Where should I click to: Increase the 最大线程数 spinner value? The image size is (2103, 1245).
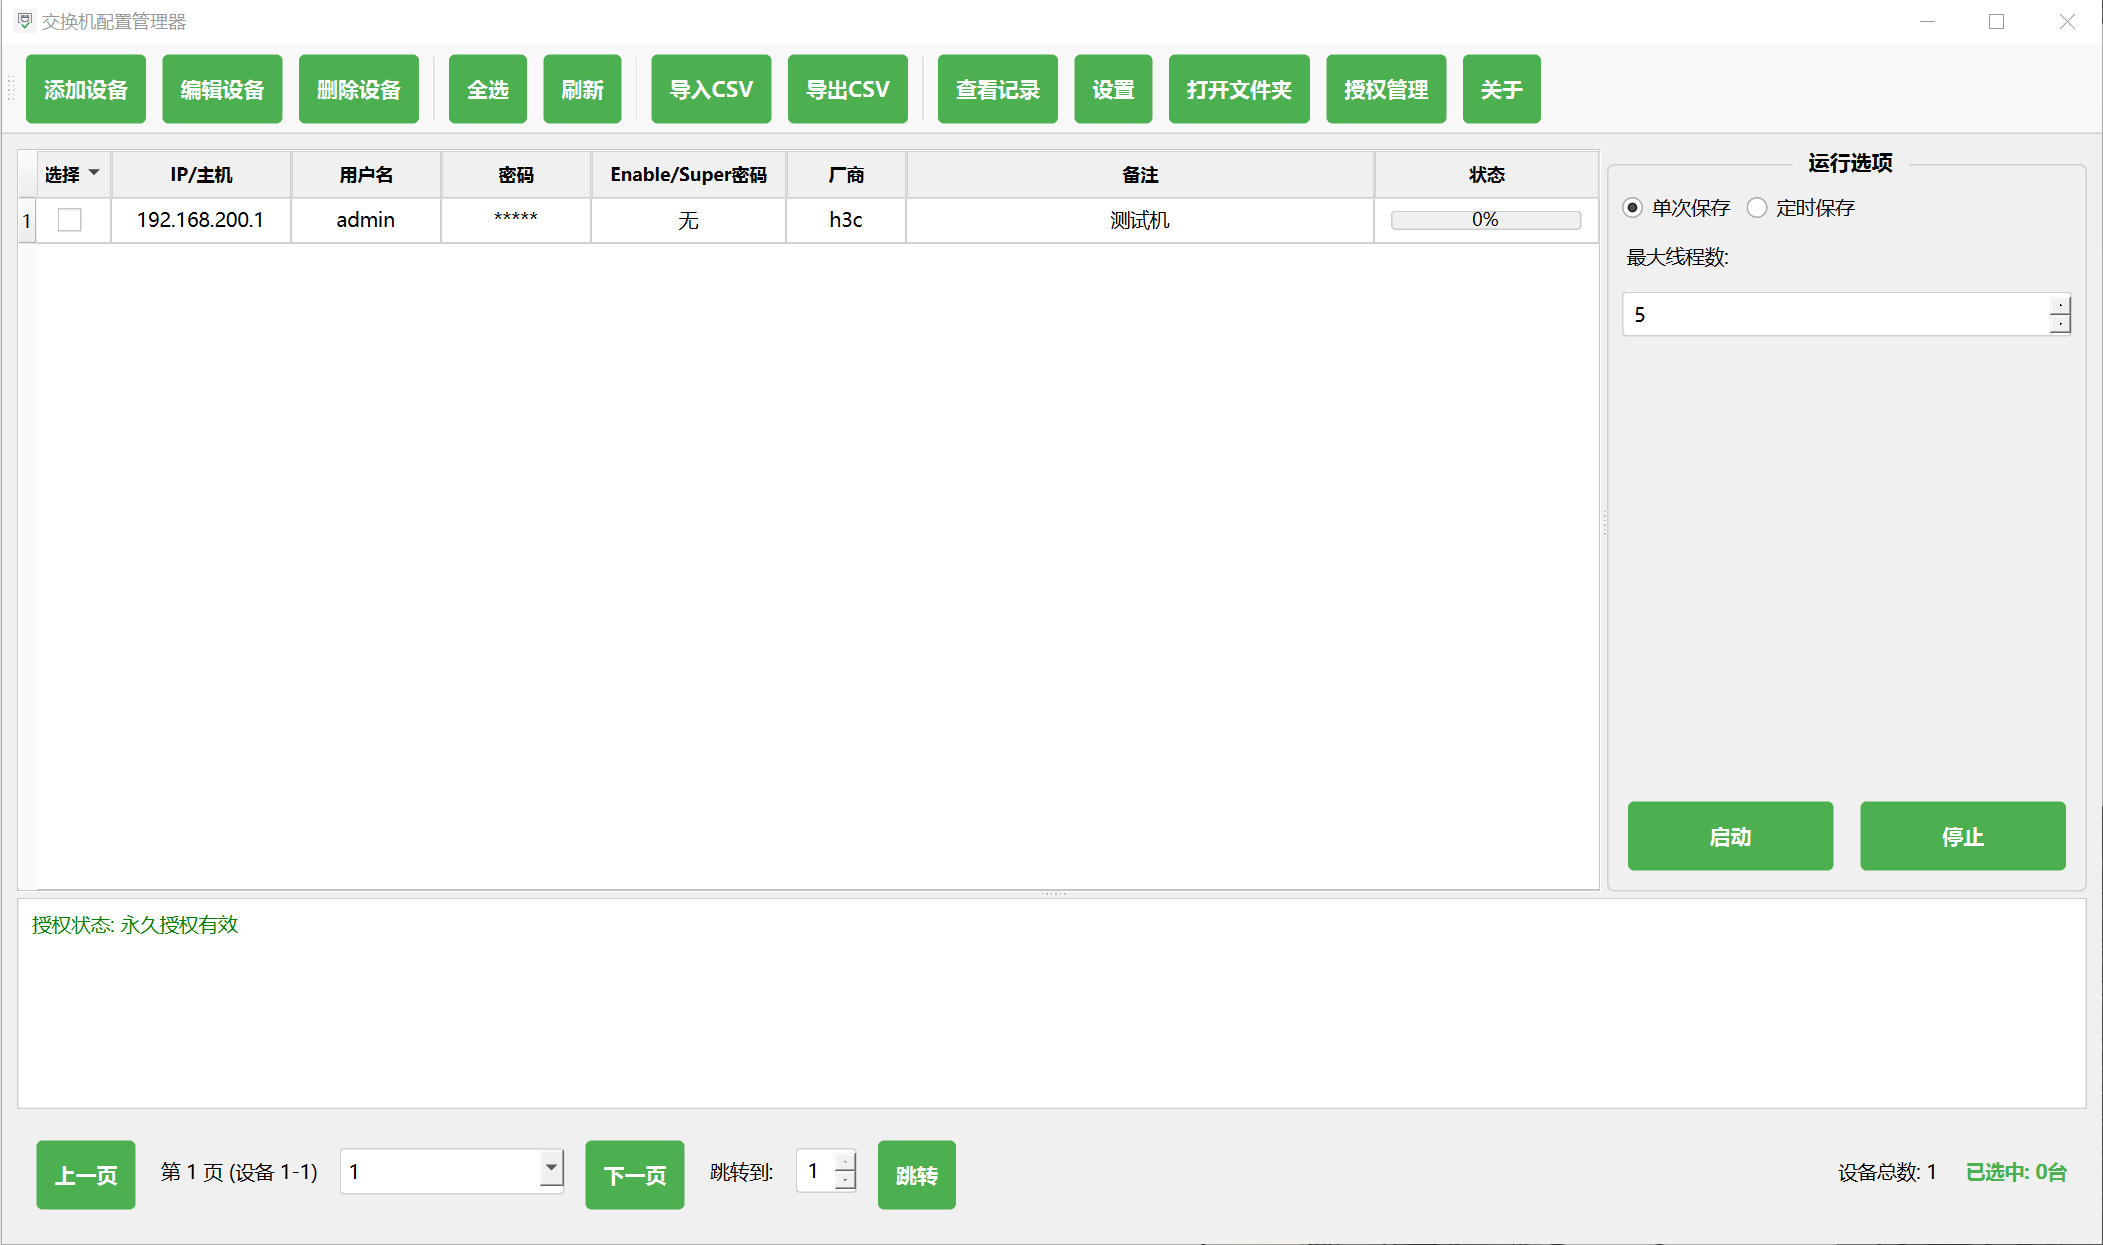[x=2060, y=305]
